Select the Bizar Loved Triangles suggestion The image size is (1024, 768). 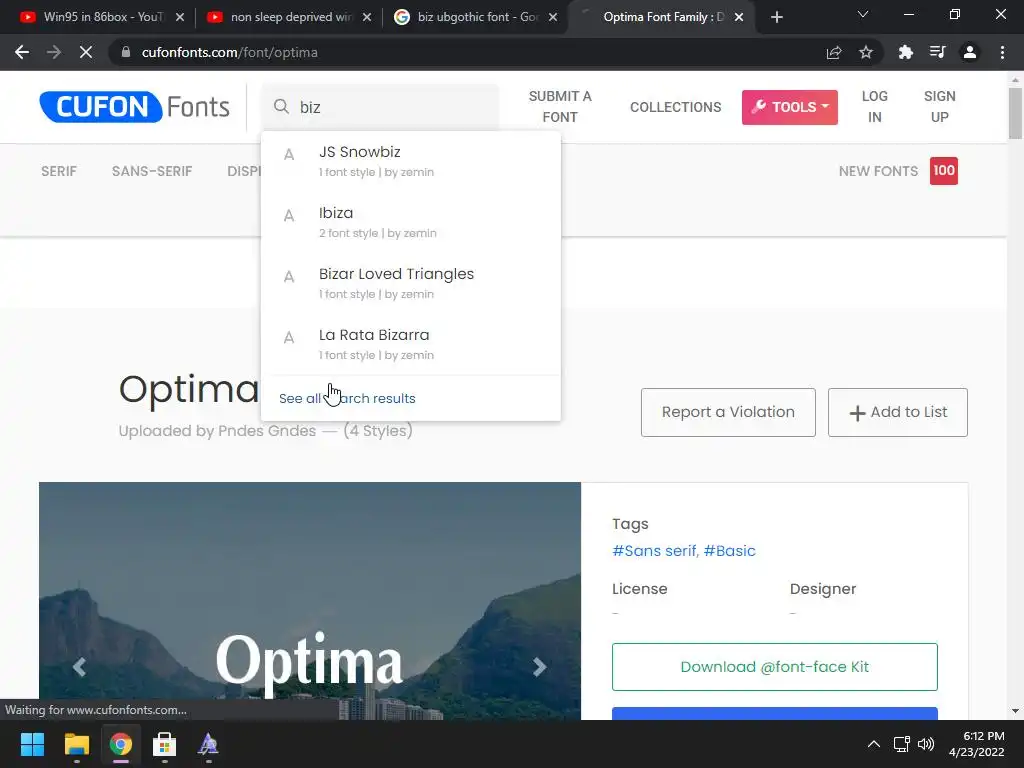coord(410,283)
